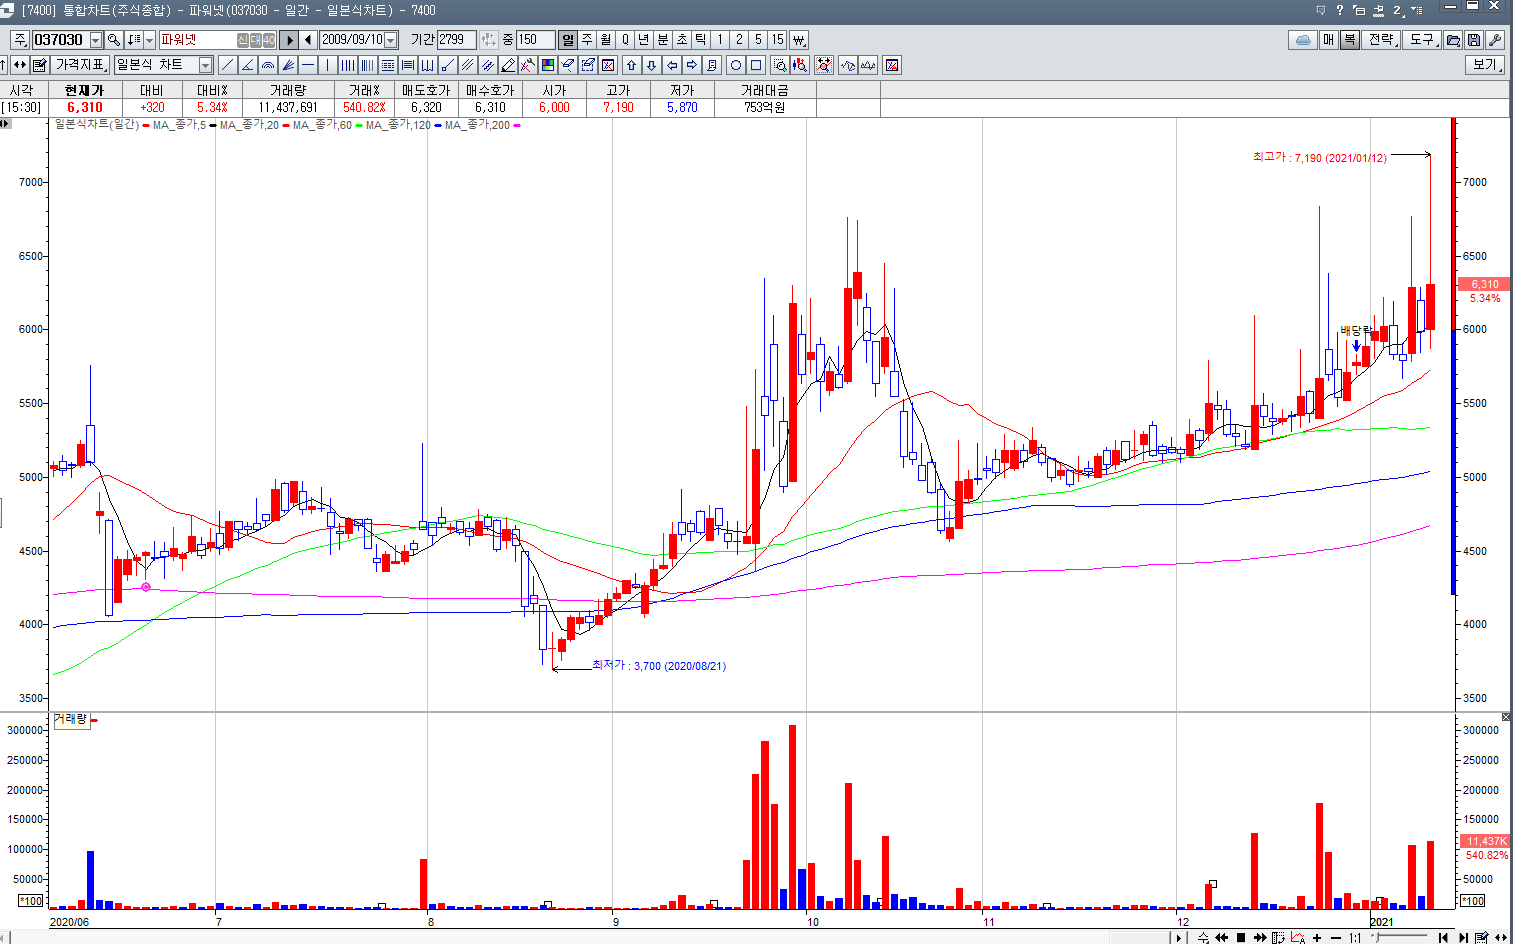
Task: Open chart properties icon at bottom right
Action: 1482,937
